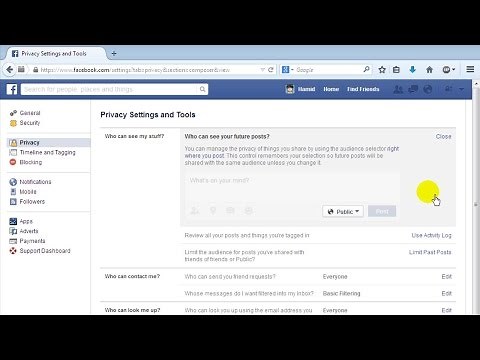The image size is (480, 360).
Task: Click Find Friends link
Action: click(363, 89)
